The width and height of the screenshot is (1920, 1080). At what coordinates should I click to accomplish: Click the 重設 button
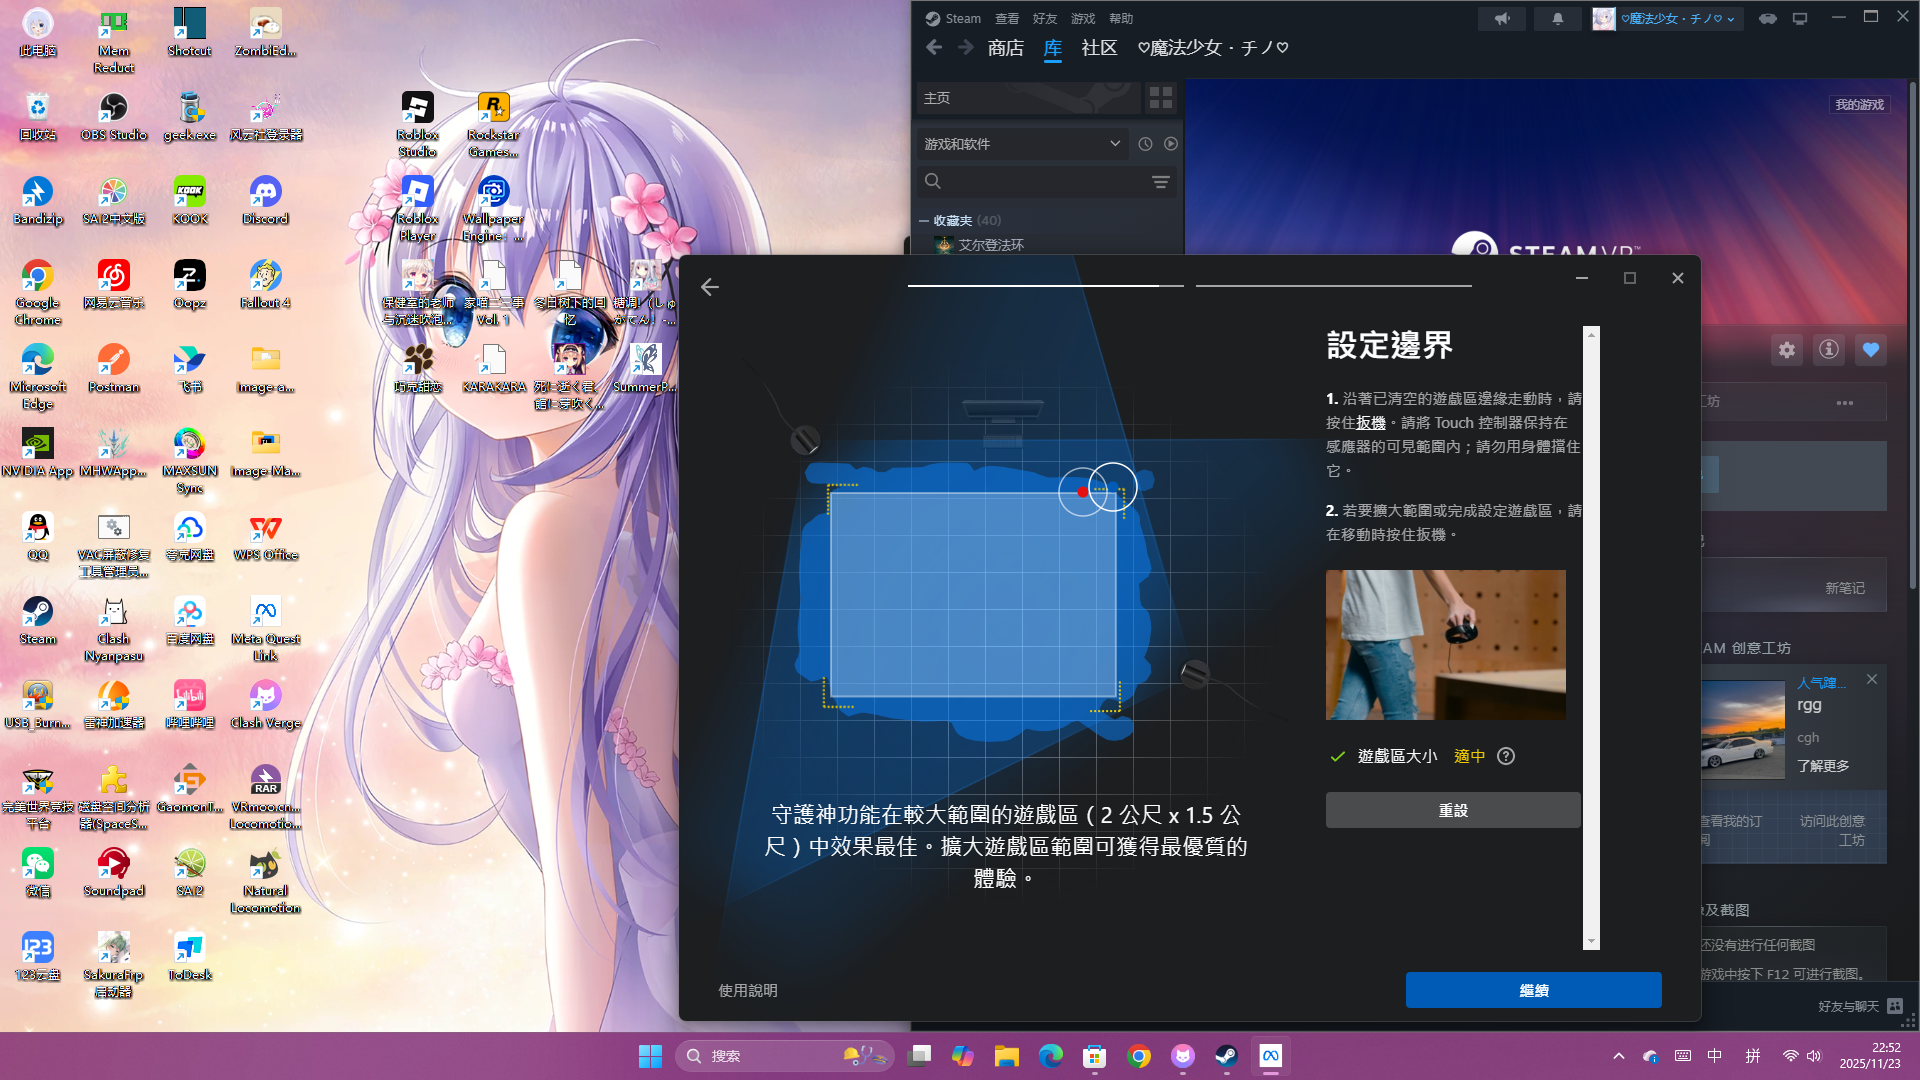click(1452, 811)
